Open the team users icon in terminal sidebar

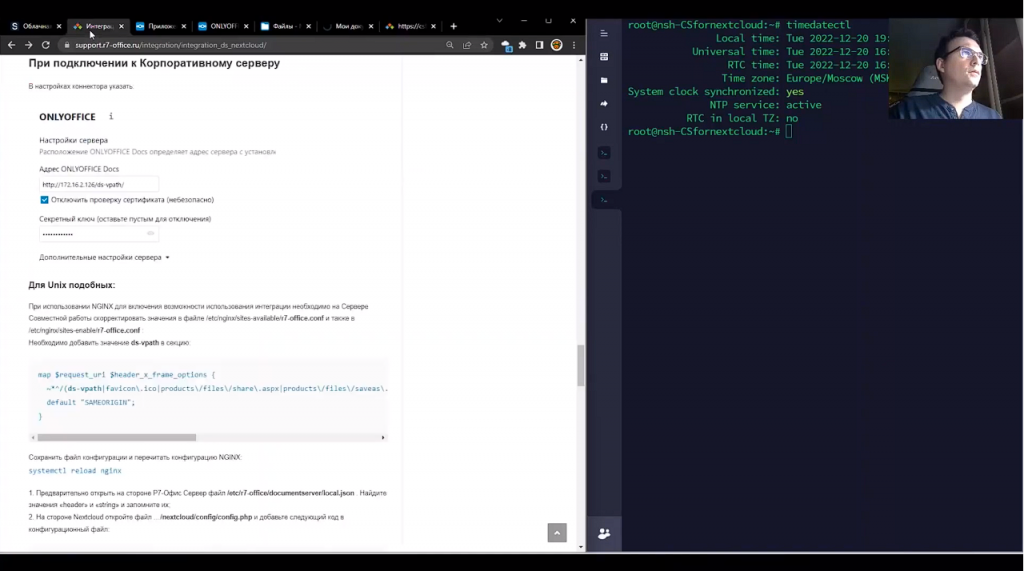[x=604, y=534]
